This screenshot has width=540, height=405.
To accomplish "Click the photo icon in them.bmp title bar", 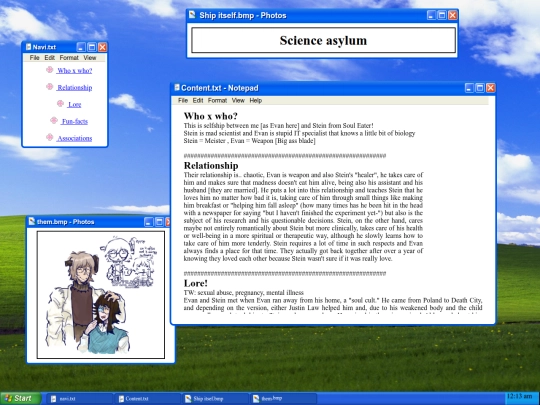I will (32, 221).
